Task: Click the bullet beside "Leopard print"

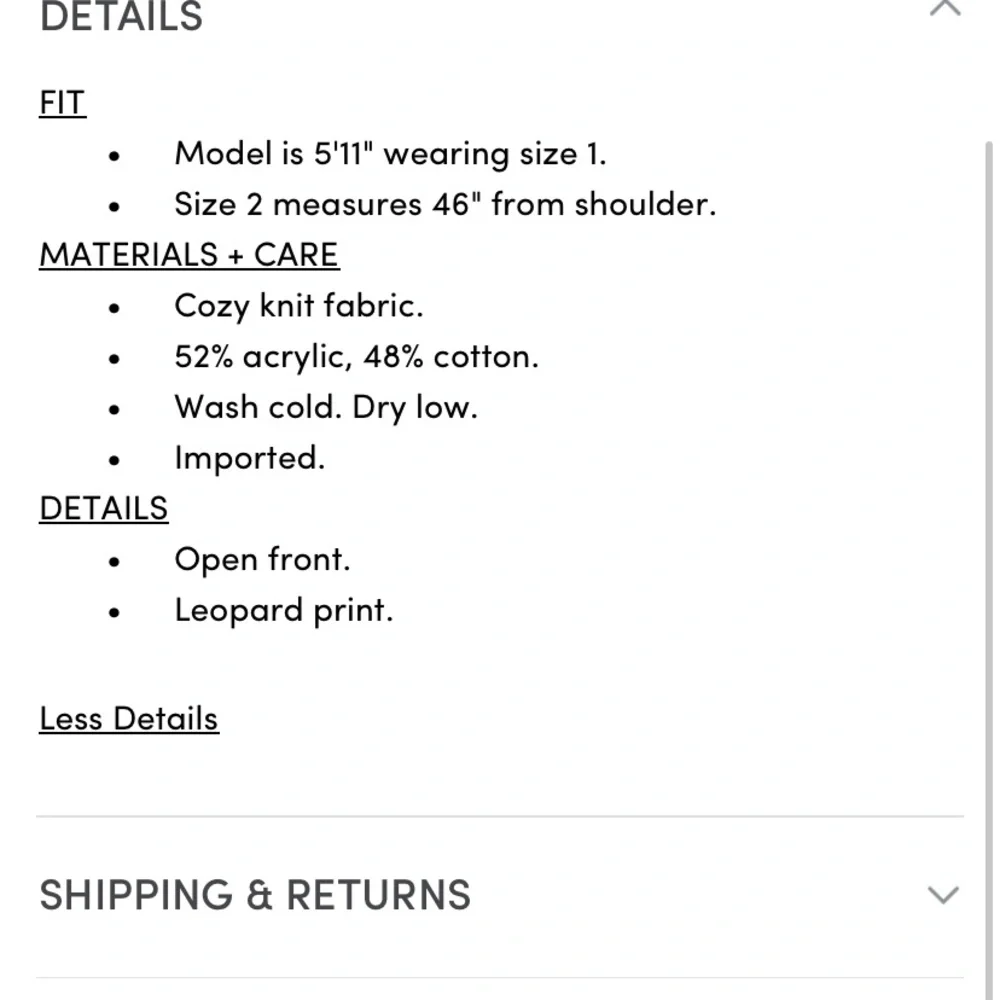Action: click(x=116, y=612)
